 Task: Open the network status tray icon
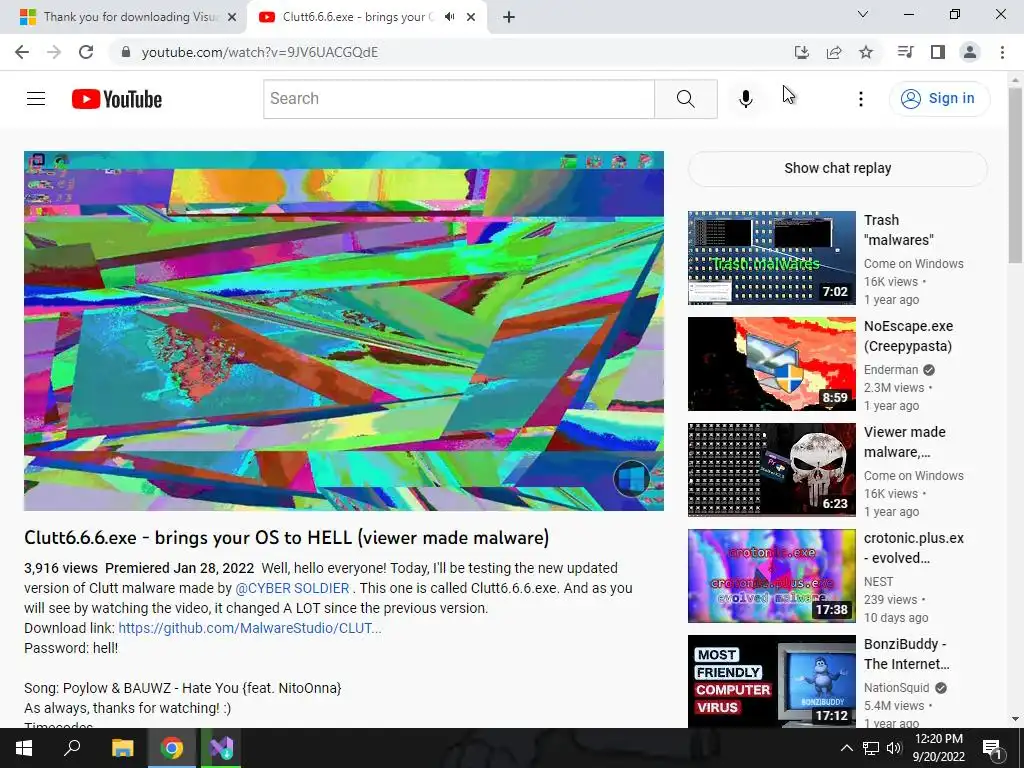(871, 748)
